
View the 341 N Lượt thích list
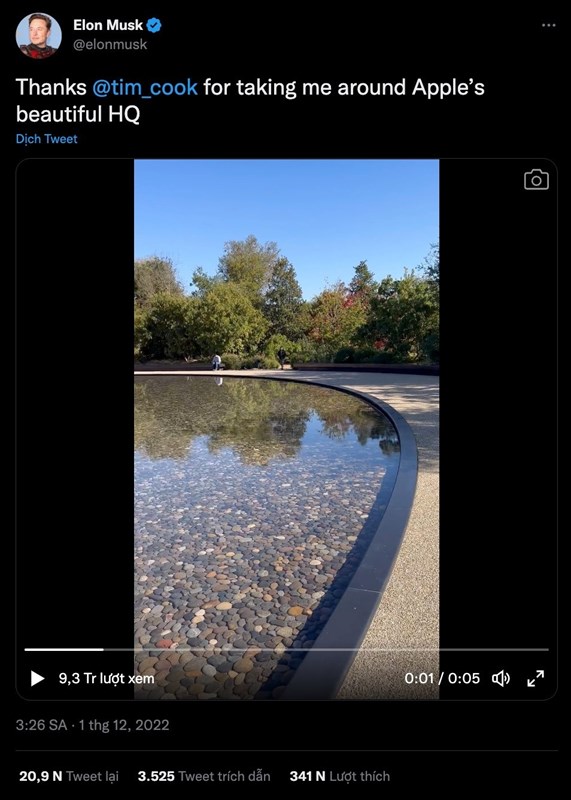coord(340,776)
